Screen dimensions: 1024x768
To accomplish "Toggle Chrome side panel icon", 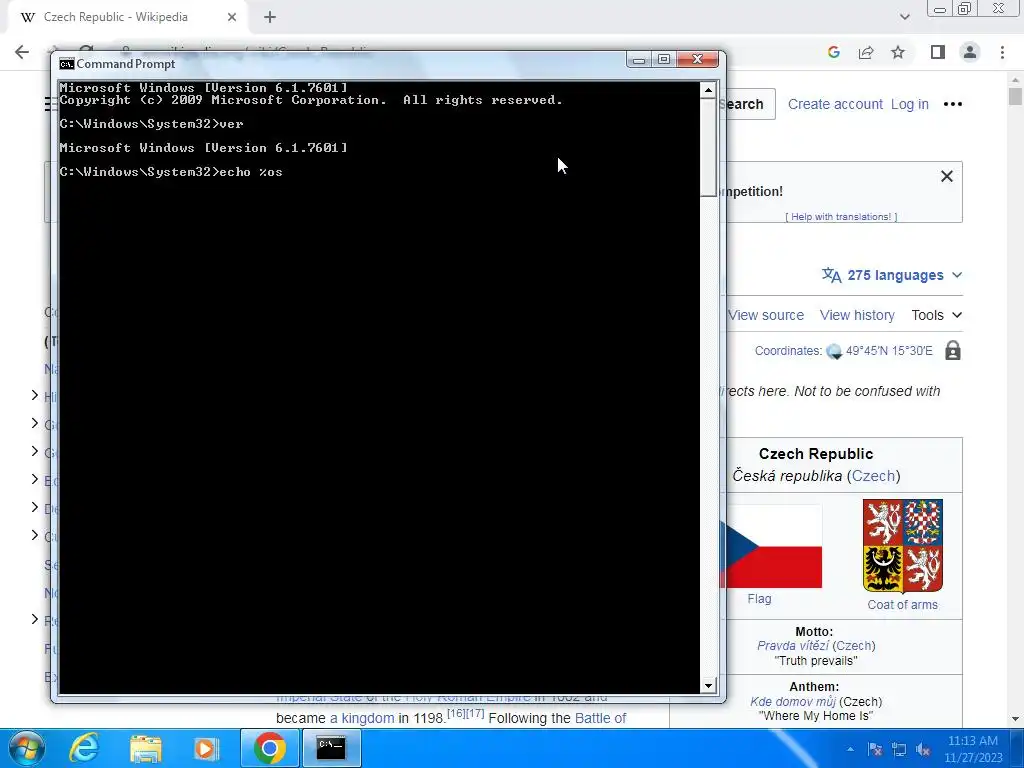I will coord(938,52).
